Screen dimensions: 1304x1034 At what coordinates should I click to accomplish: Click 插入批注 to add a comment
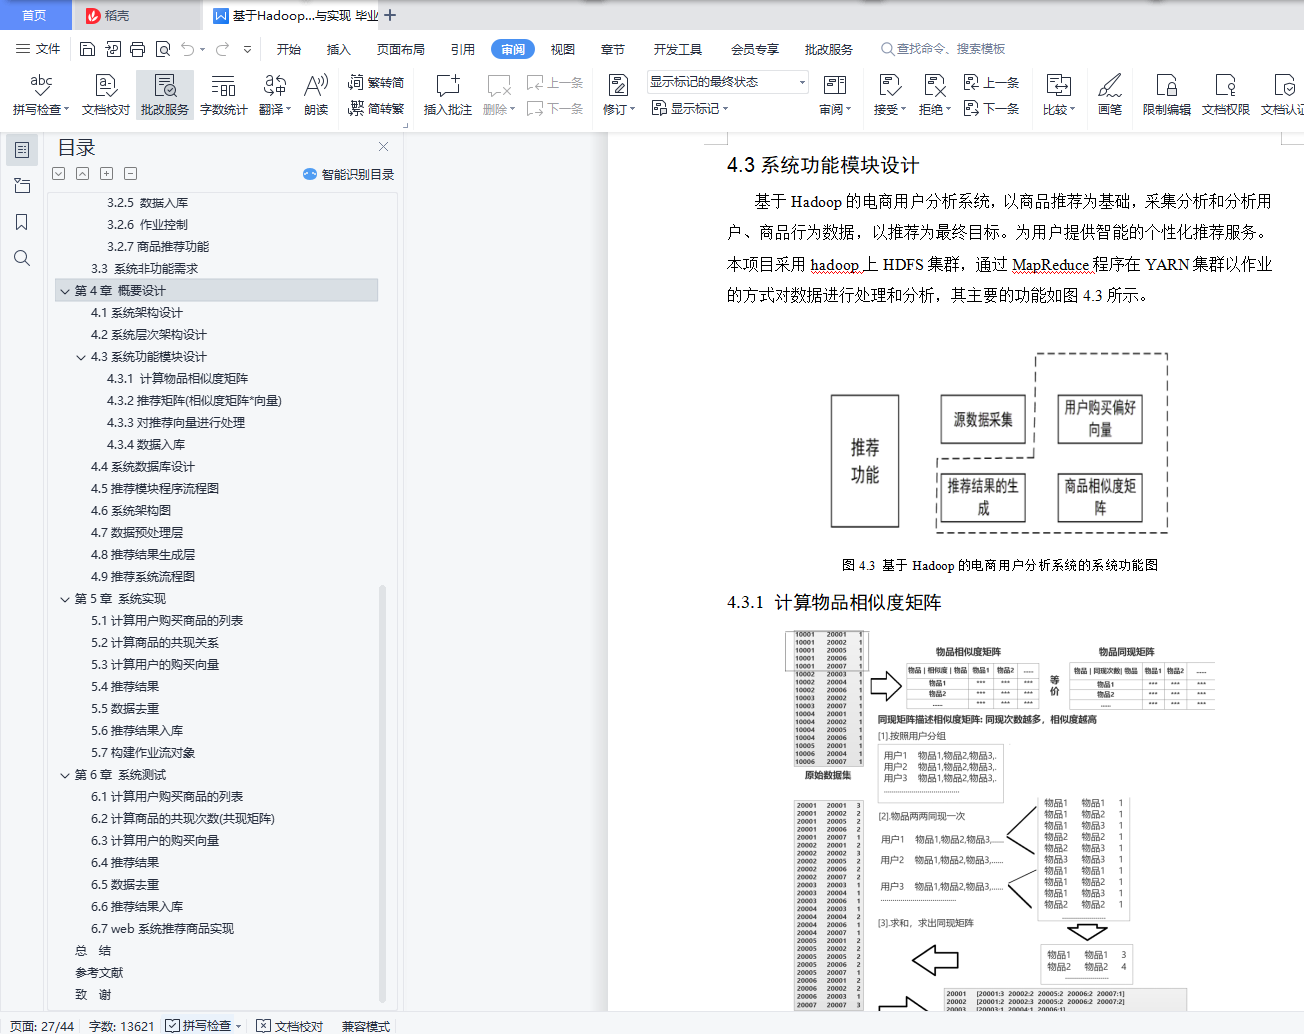click(447, 95)
